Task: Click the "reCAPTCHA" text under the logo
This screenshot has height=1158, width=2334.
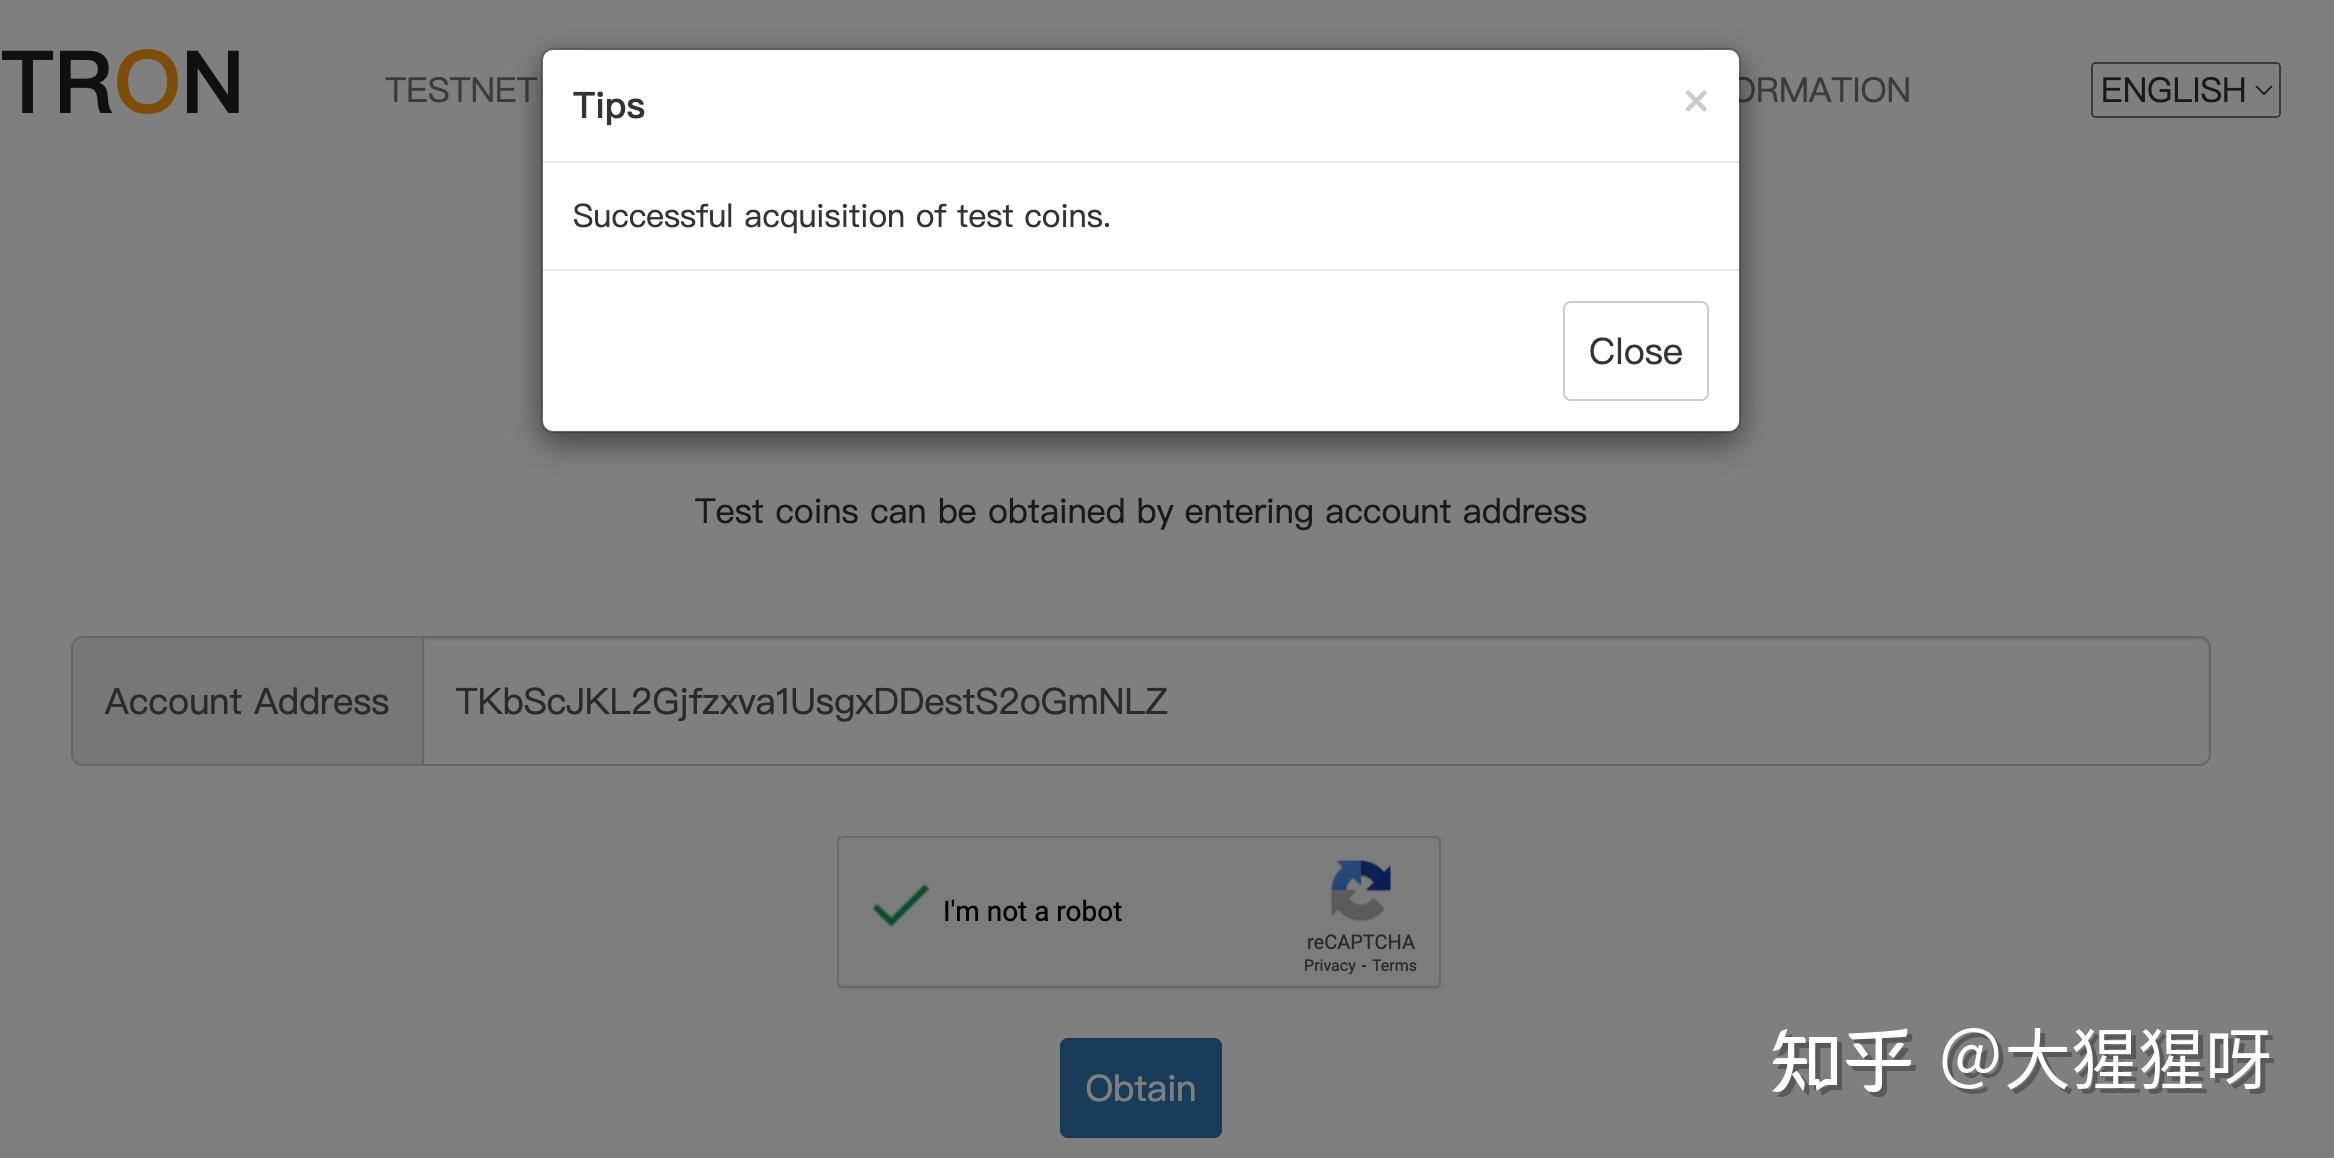Action: 1360,942
